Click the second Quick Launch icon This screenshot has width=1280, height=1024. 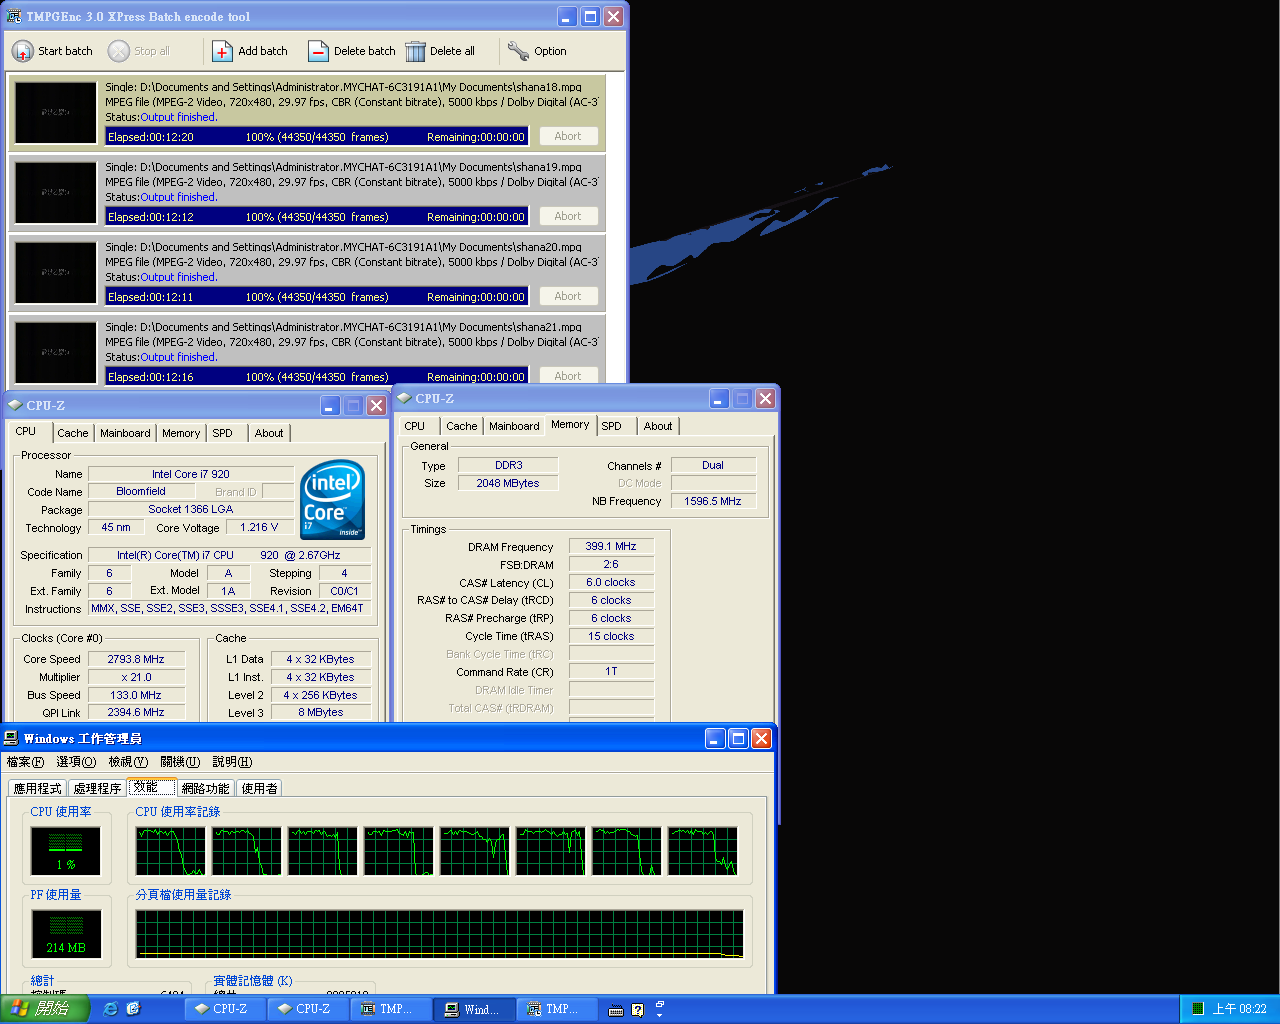[134, 1009]
